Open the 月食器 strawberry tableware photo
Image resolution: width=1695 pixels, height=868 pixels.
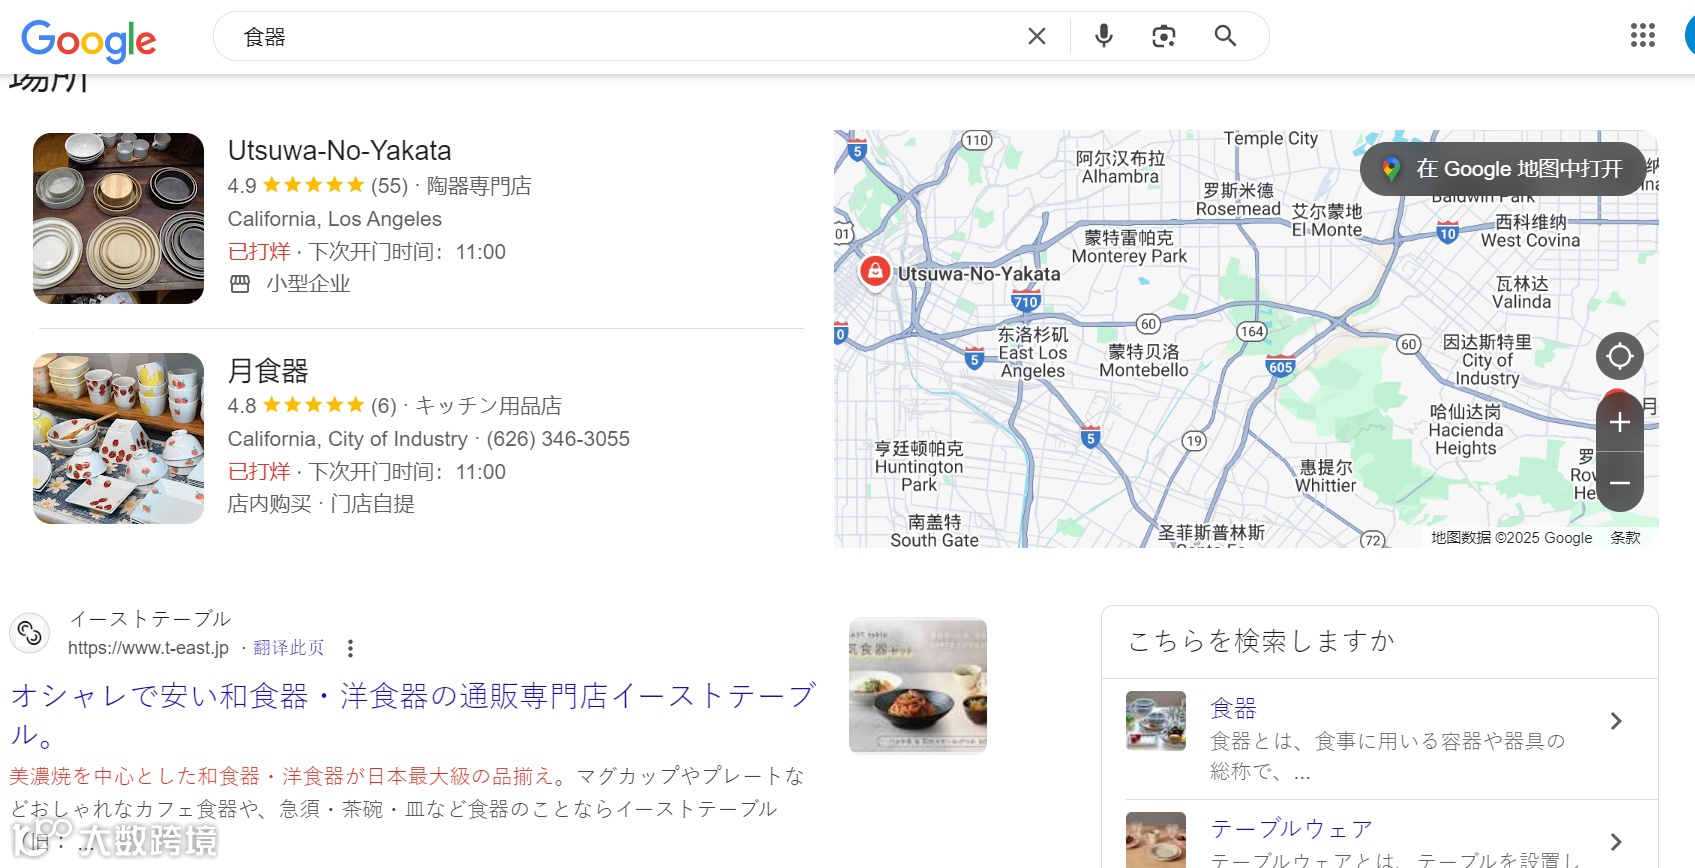pyautogui.click(x=118, y=438)
